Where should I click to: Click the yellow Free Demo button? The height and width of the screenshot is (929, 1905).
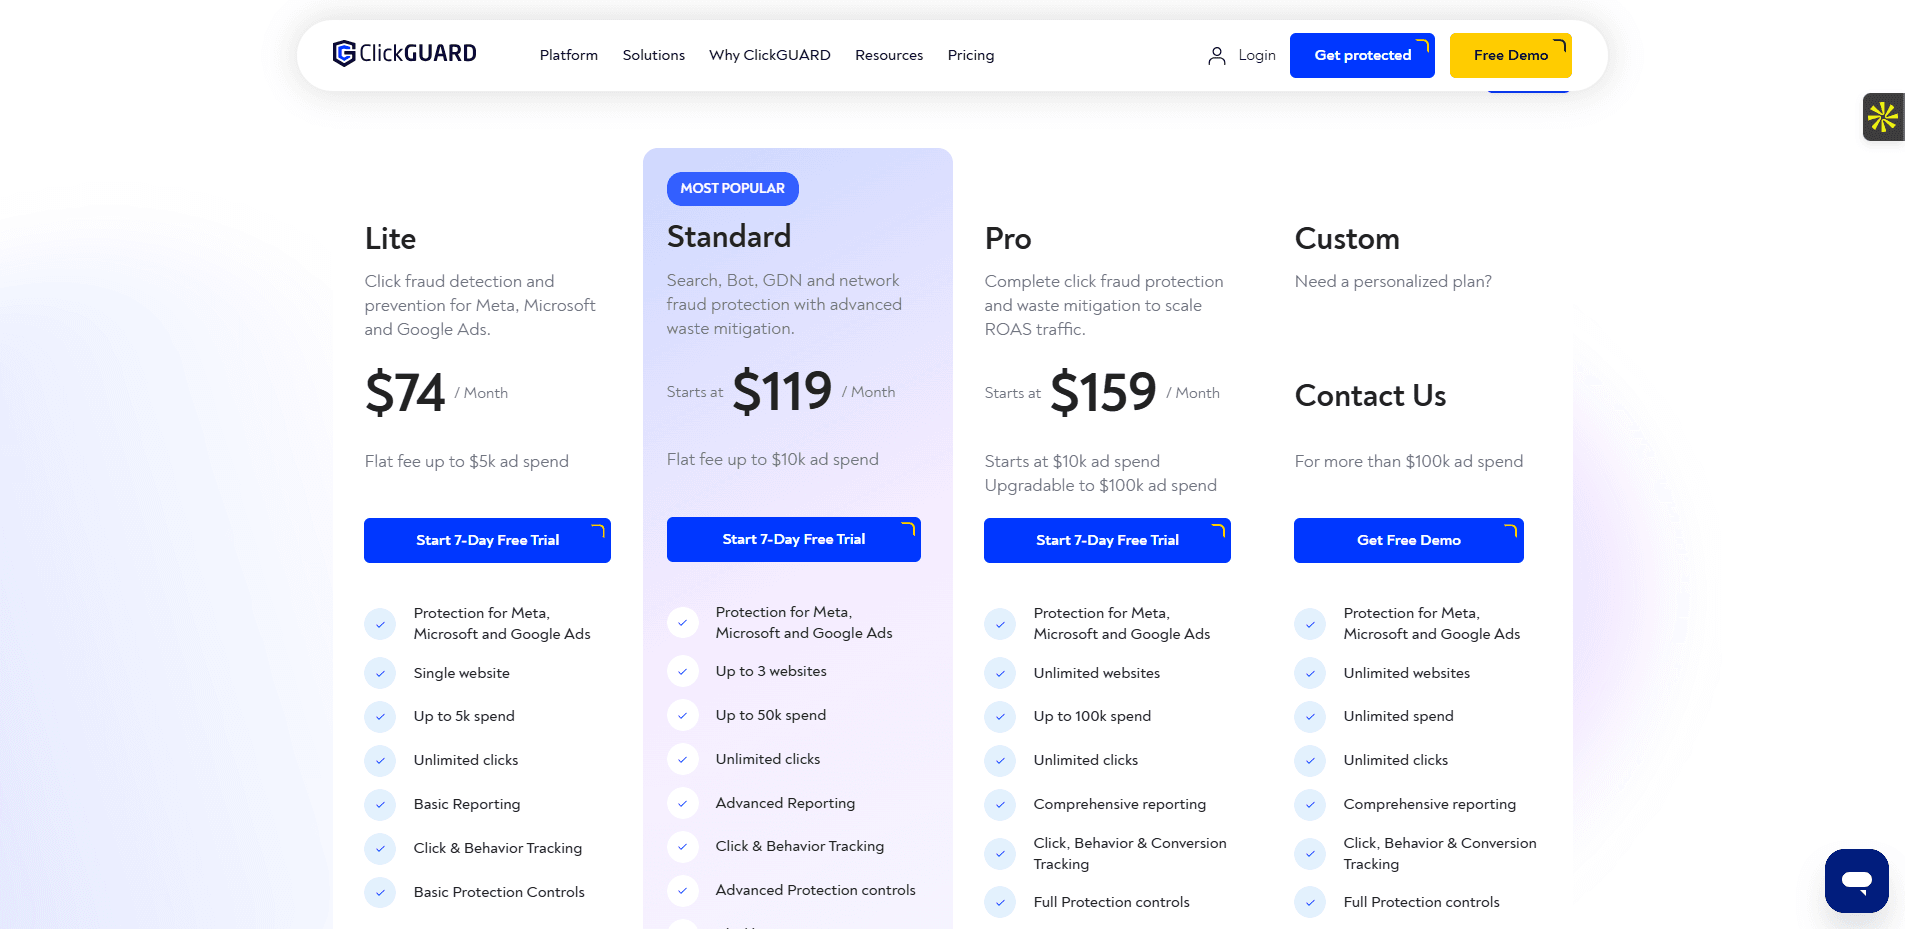coord(1510,55)
